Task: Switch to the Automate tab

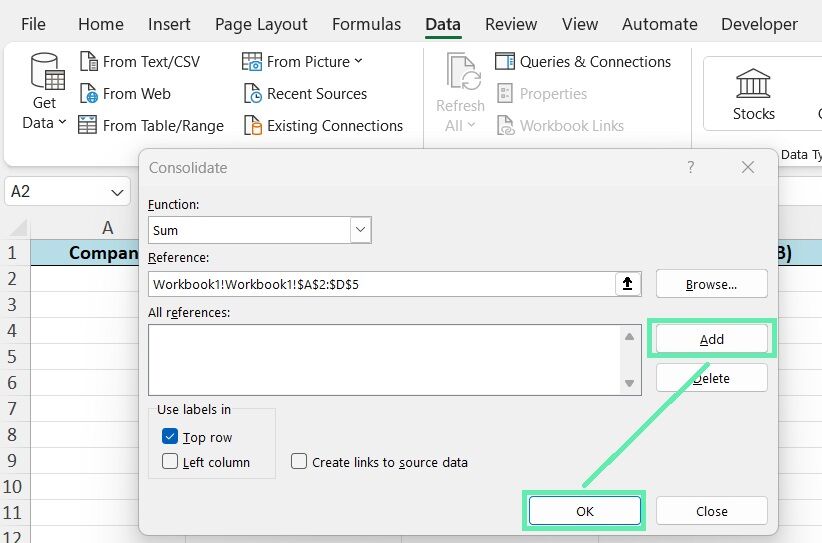Action: coord(659,24)
